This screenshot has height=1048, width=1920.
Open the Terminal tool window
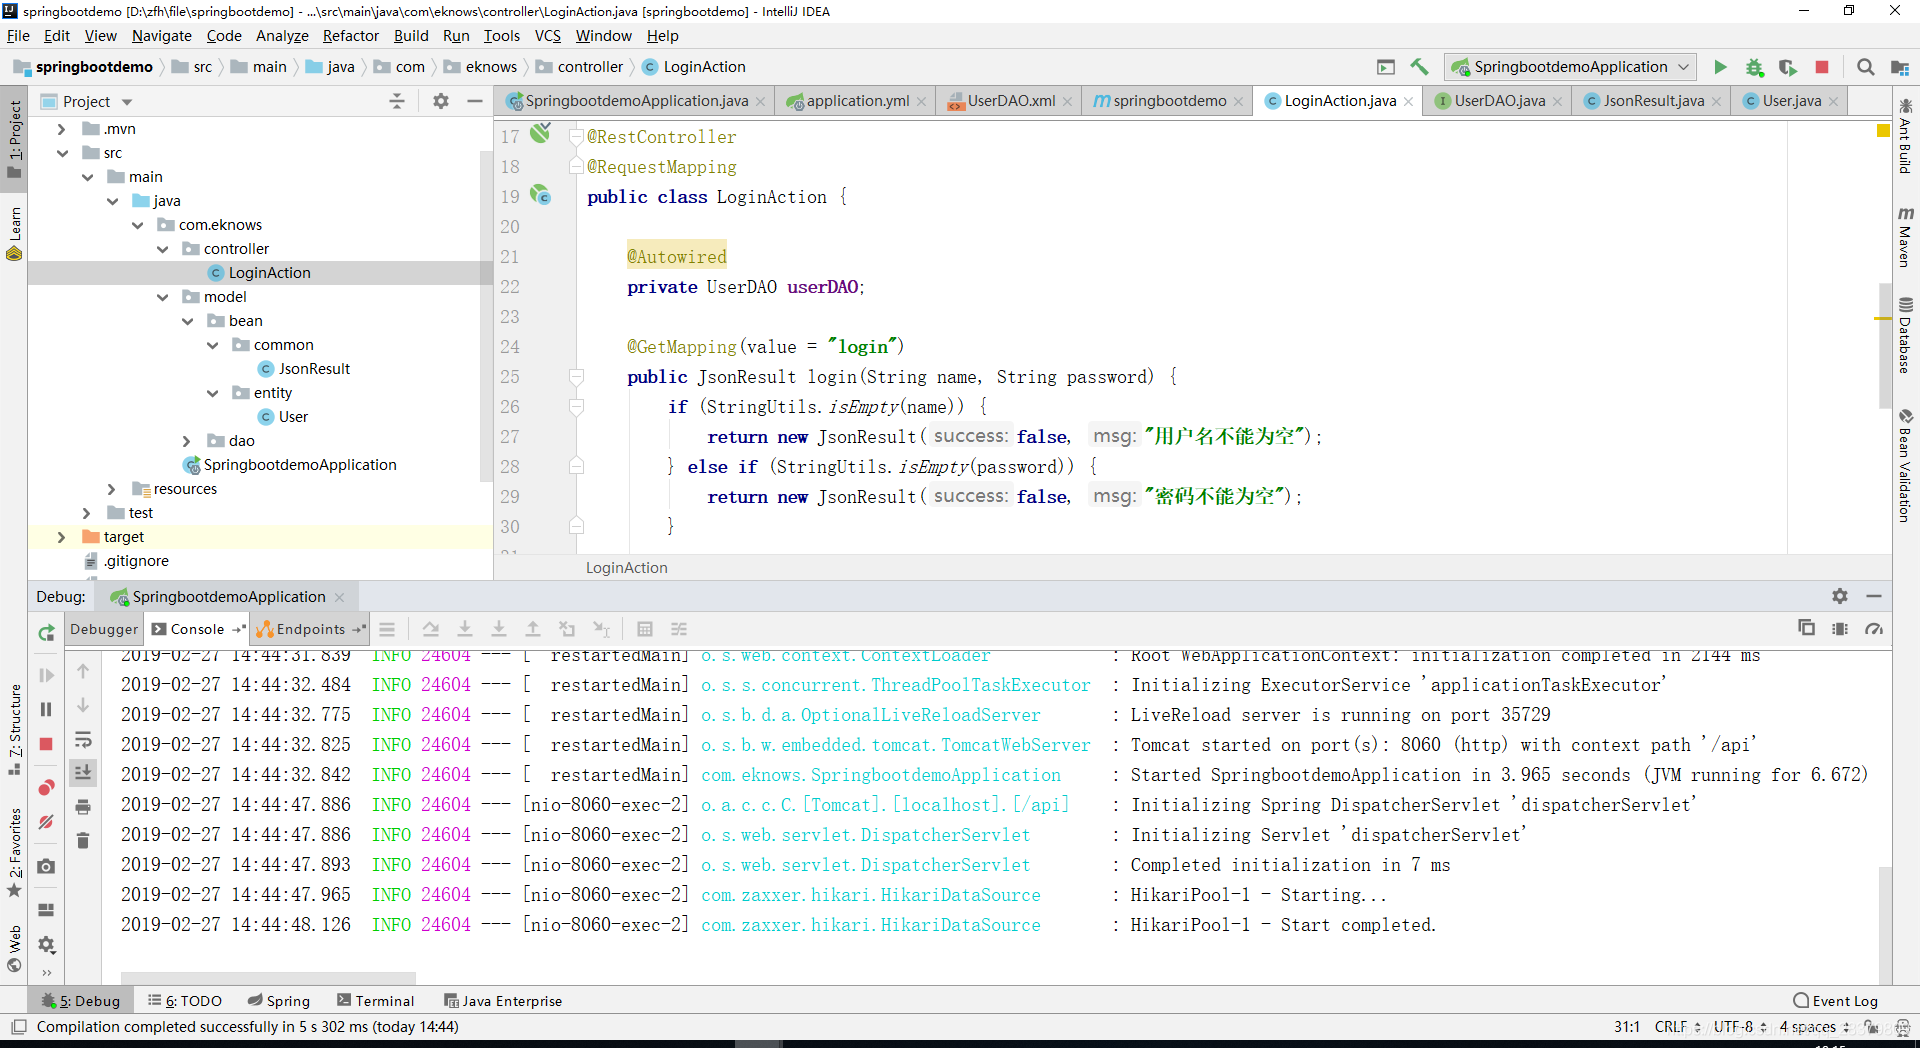pyautogui.click(x=375, y=1001)
